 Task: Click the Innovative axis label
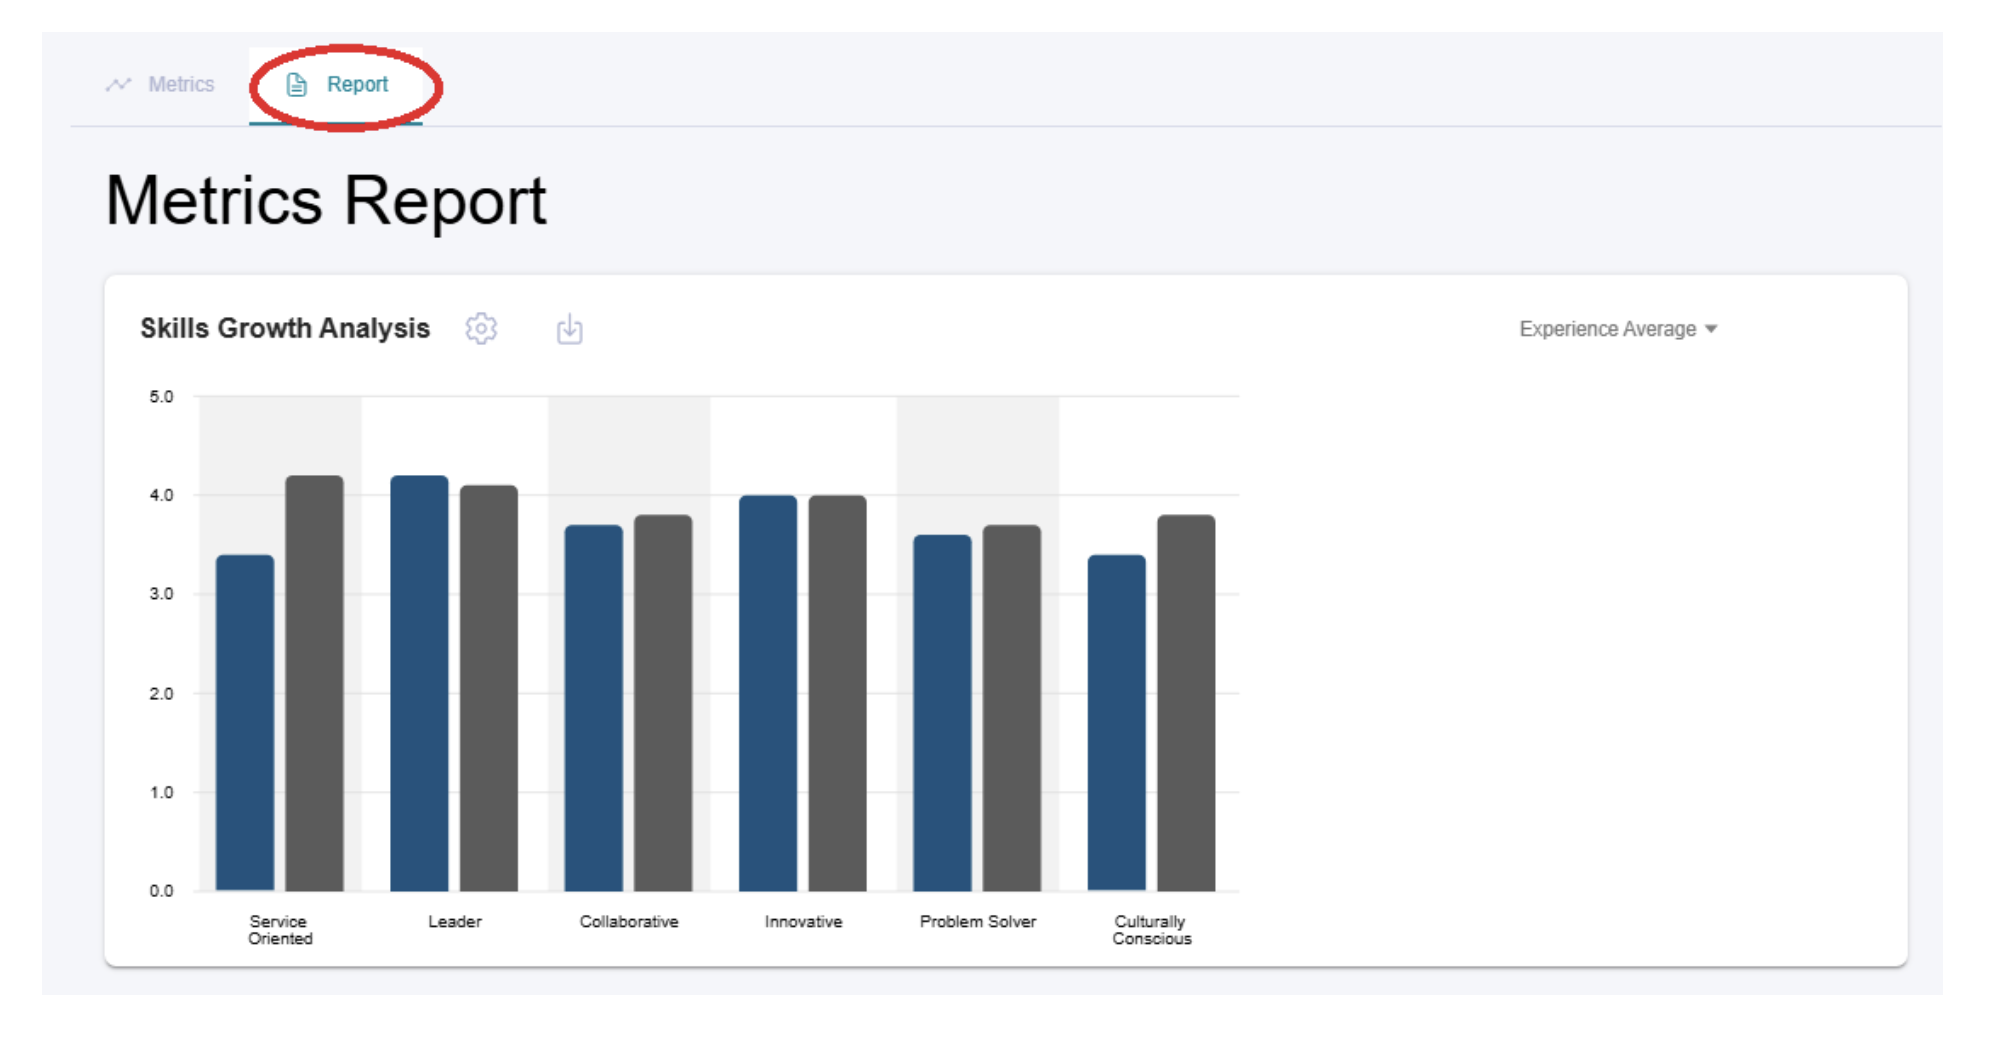(803, 921)
